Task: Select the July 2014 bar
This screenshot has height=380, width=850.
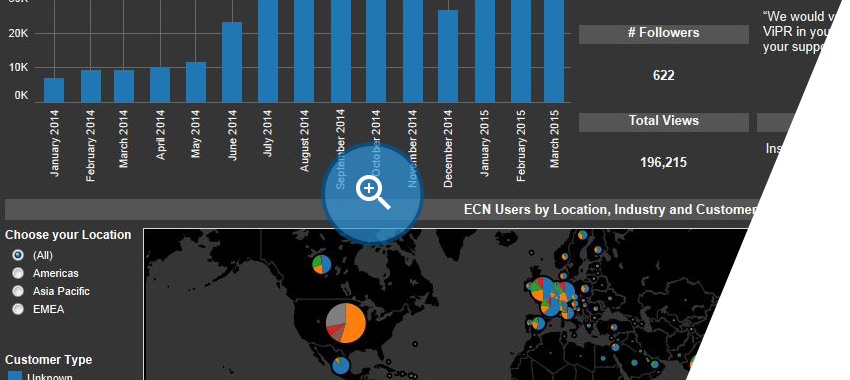Action: tap(268, 51)
